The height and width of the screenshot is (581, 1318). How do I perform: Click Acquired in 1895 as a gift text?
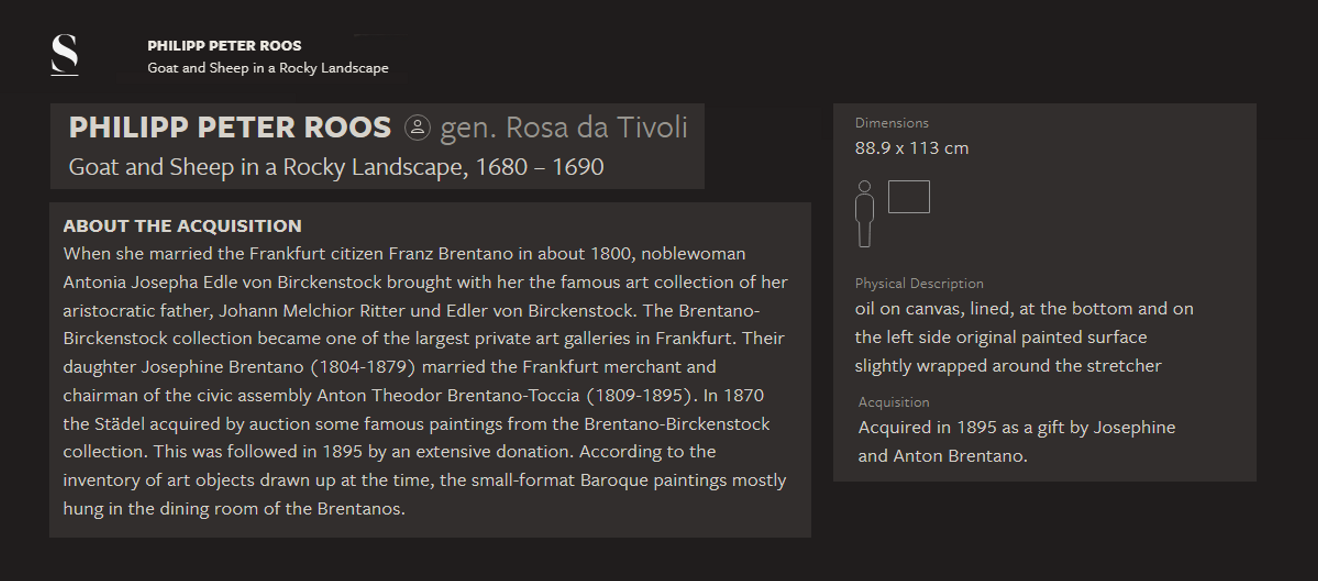[1017, 442]
